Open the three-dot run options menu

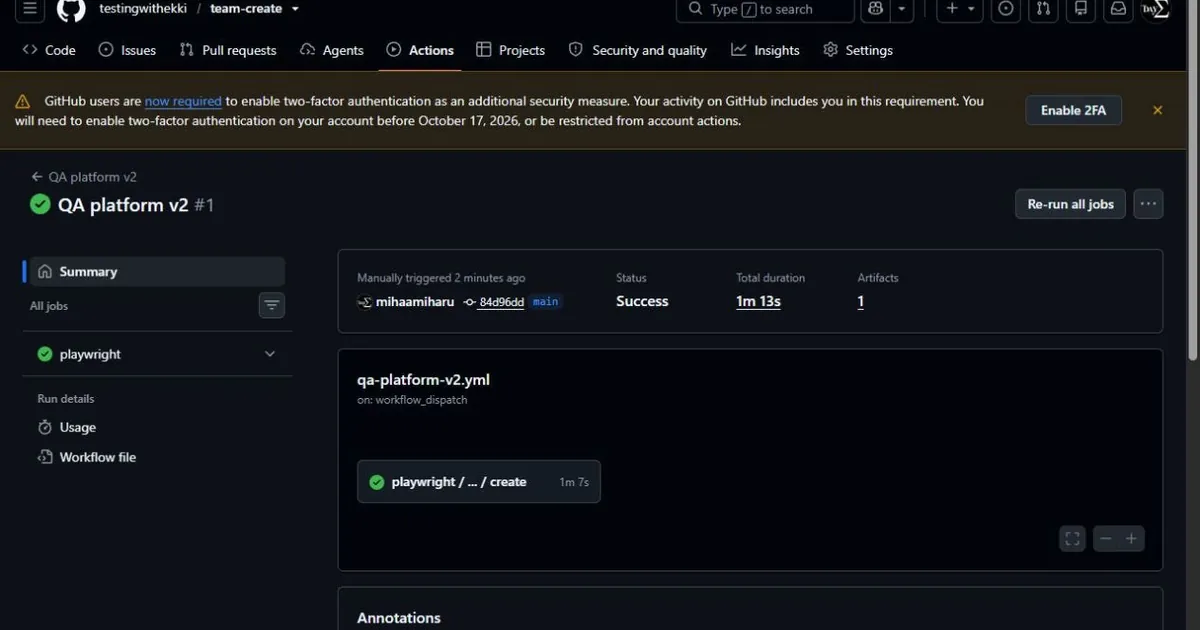pyautogui.click(x=1148, y=204)
